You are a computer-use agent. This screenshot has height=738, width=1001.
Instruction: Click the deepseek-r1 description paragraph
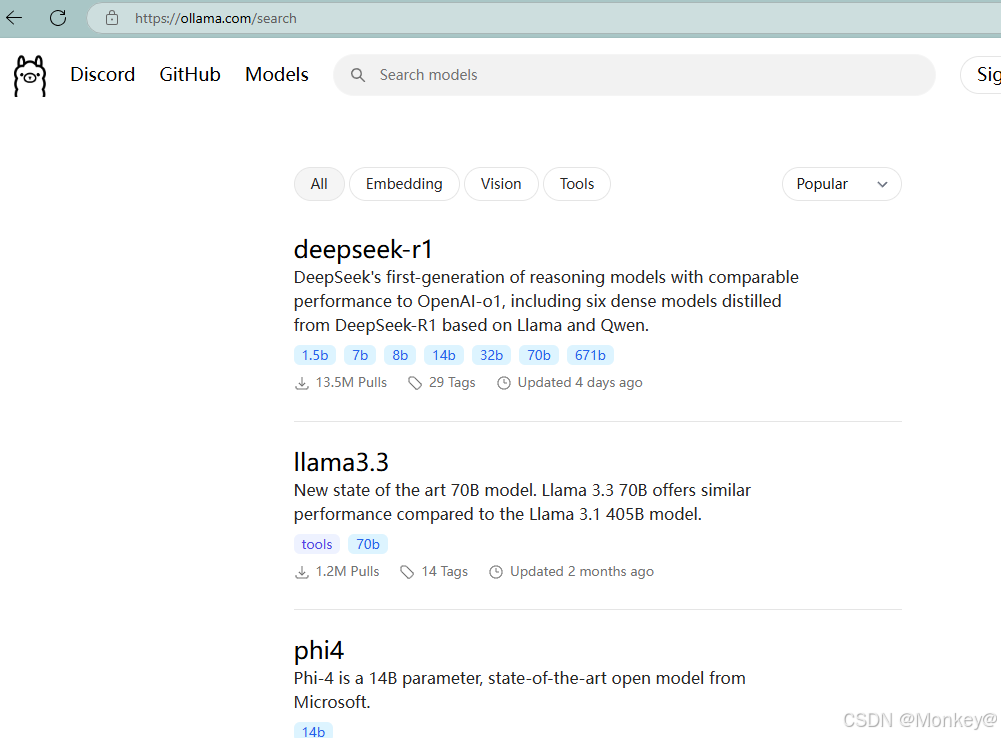[x=546, y=301]
